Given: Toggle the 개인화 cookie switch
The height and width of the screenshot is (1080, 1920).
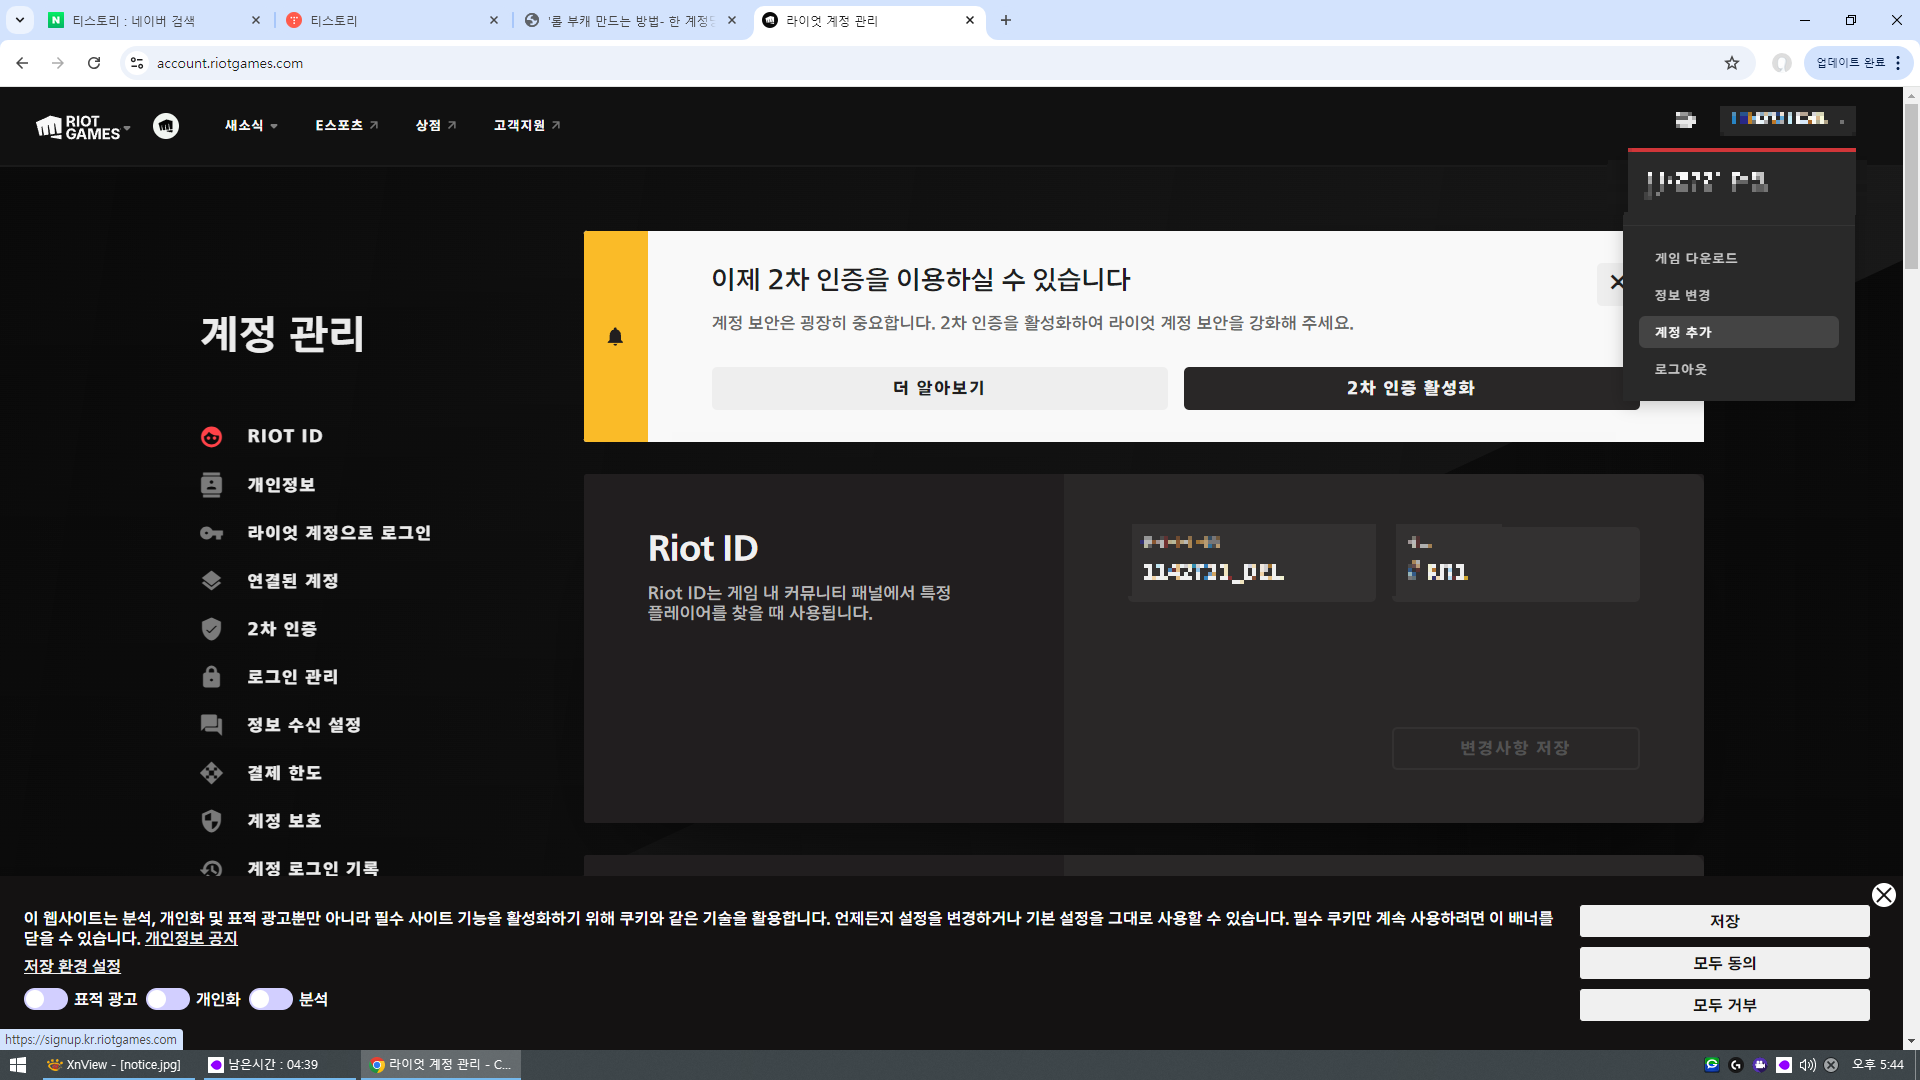Looking at the screenshot, I should (x=168, y=999).
